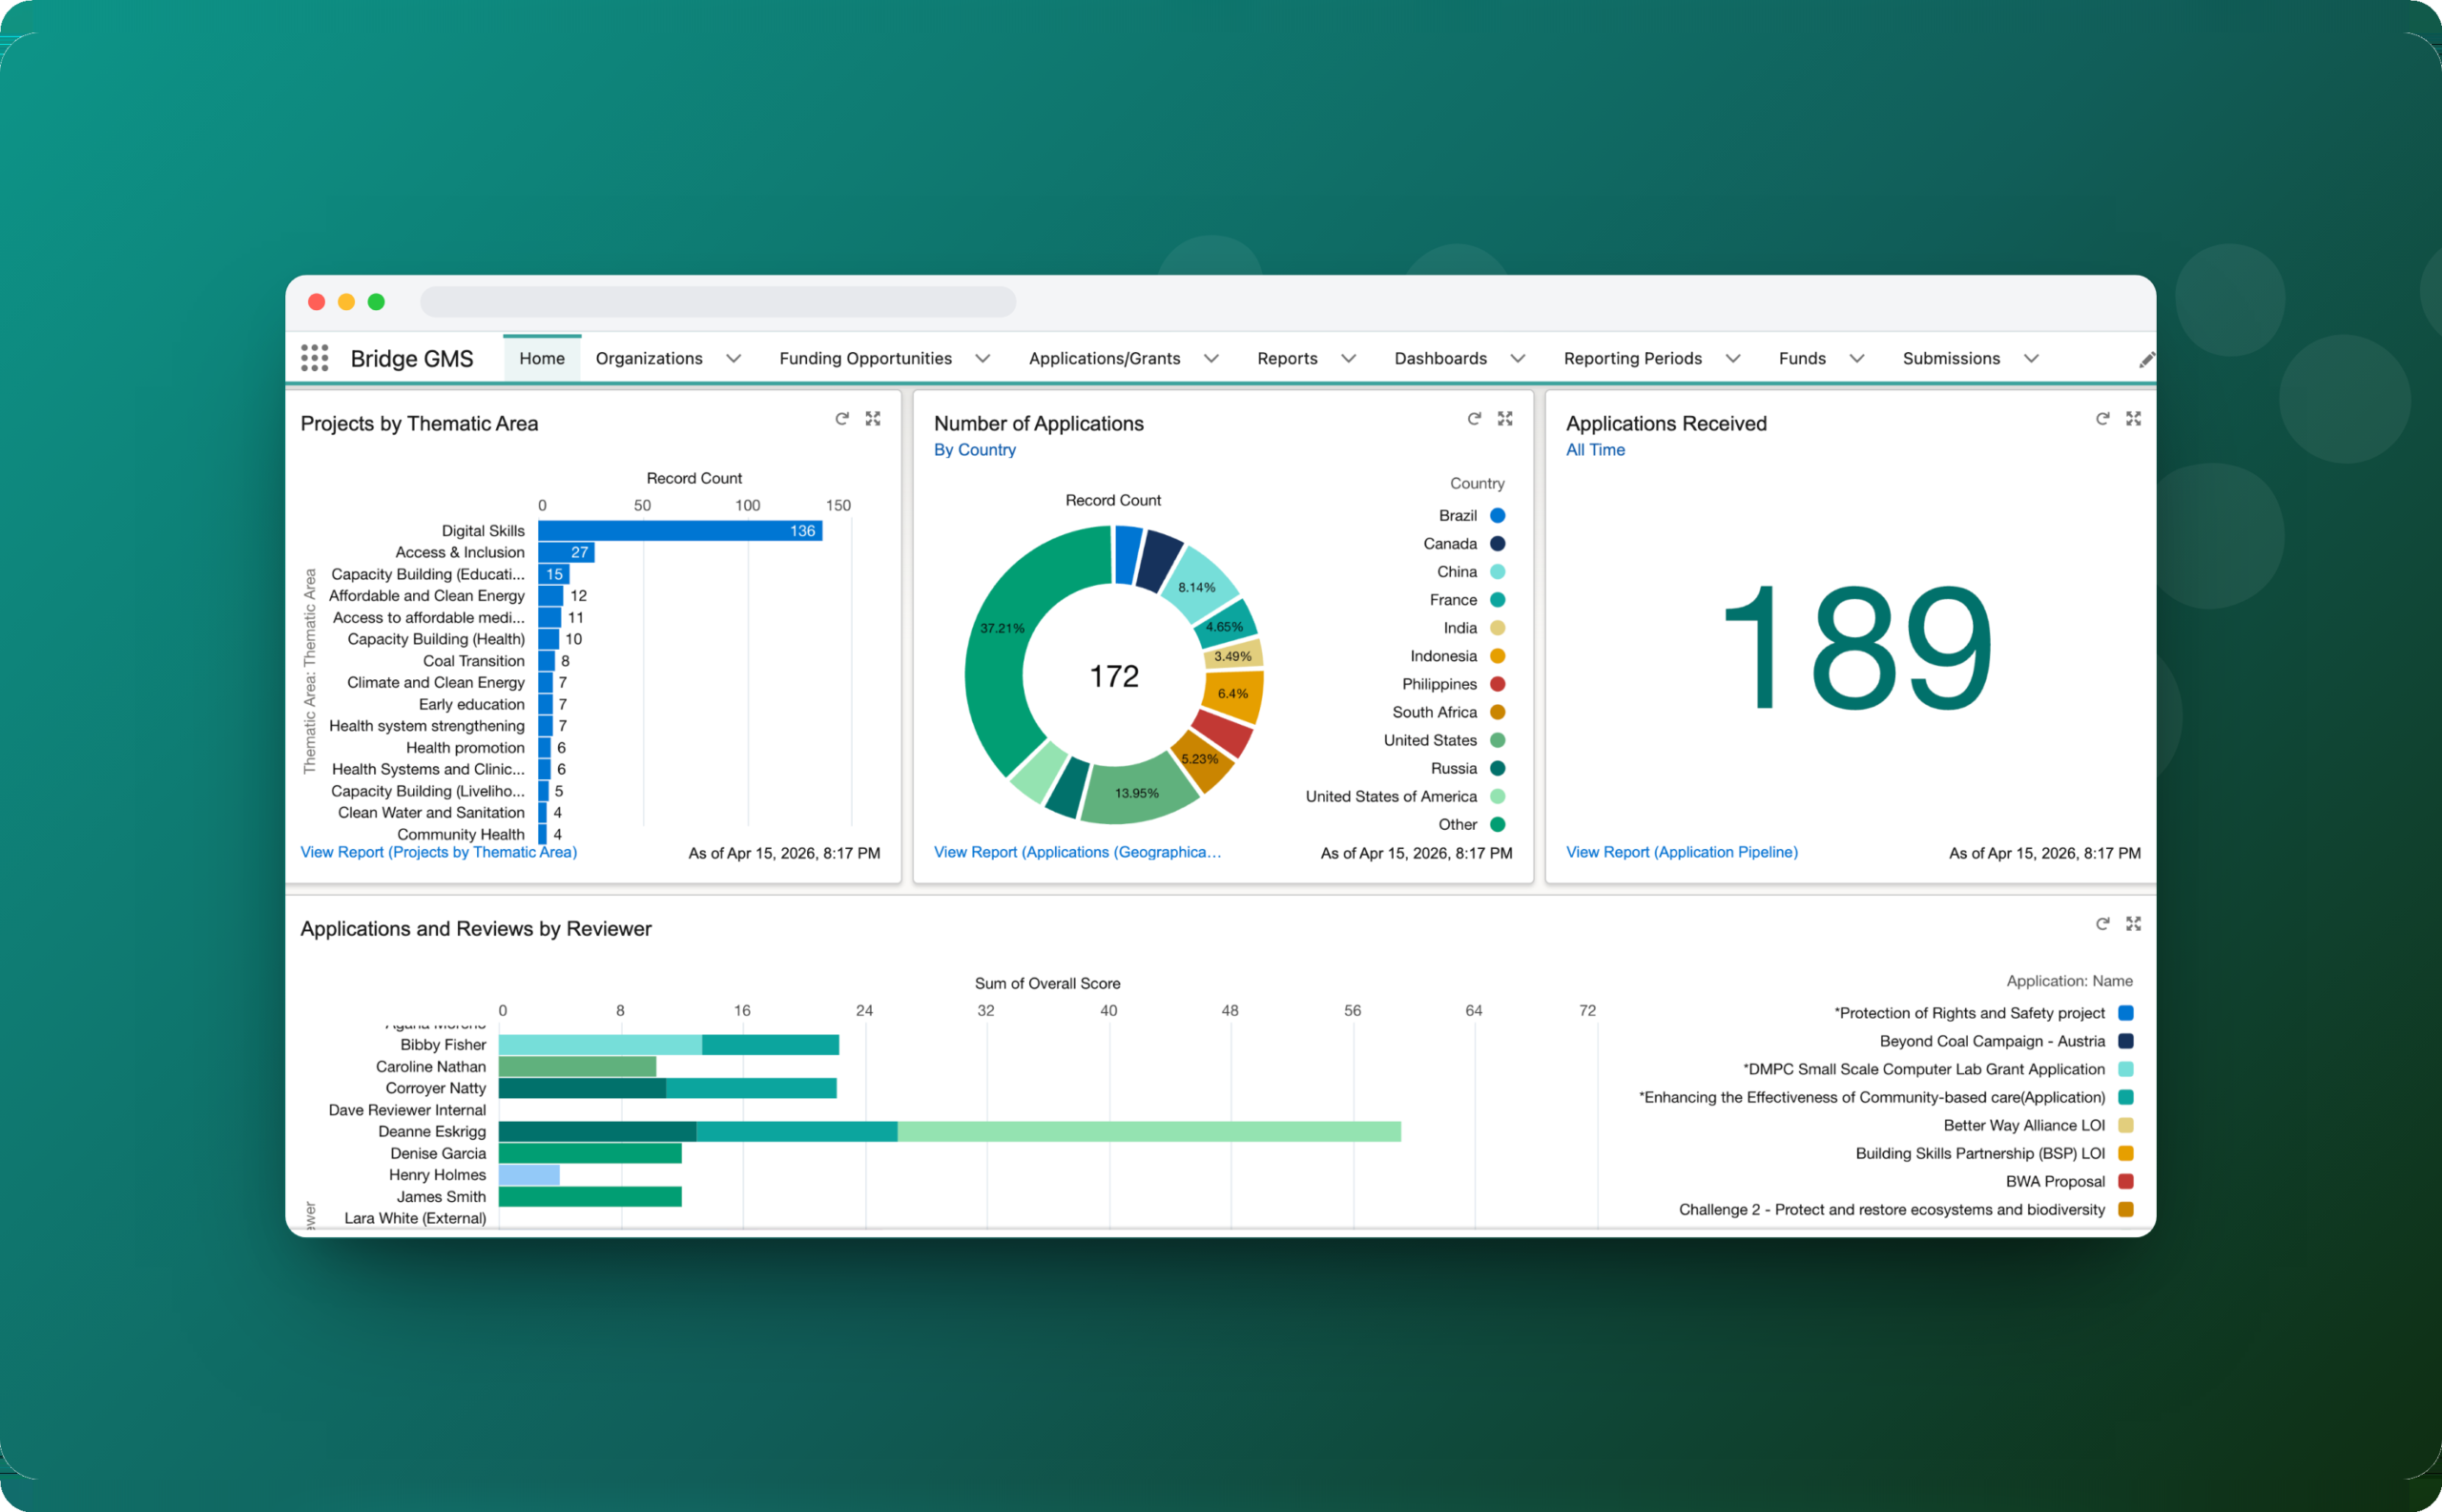This screenshot has width=2442, height=1512.
Task: Open the Reporting Periods dropdown chevron
Action: [x=1733, y=359]
